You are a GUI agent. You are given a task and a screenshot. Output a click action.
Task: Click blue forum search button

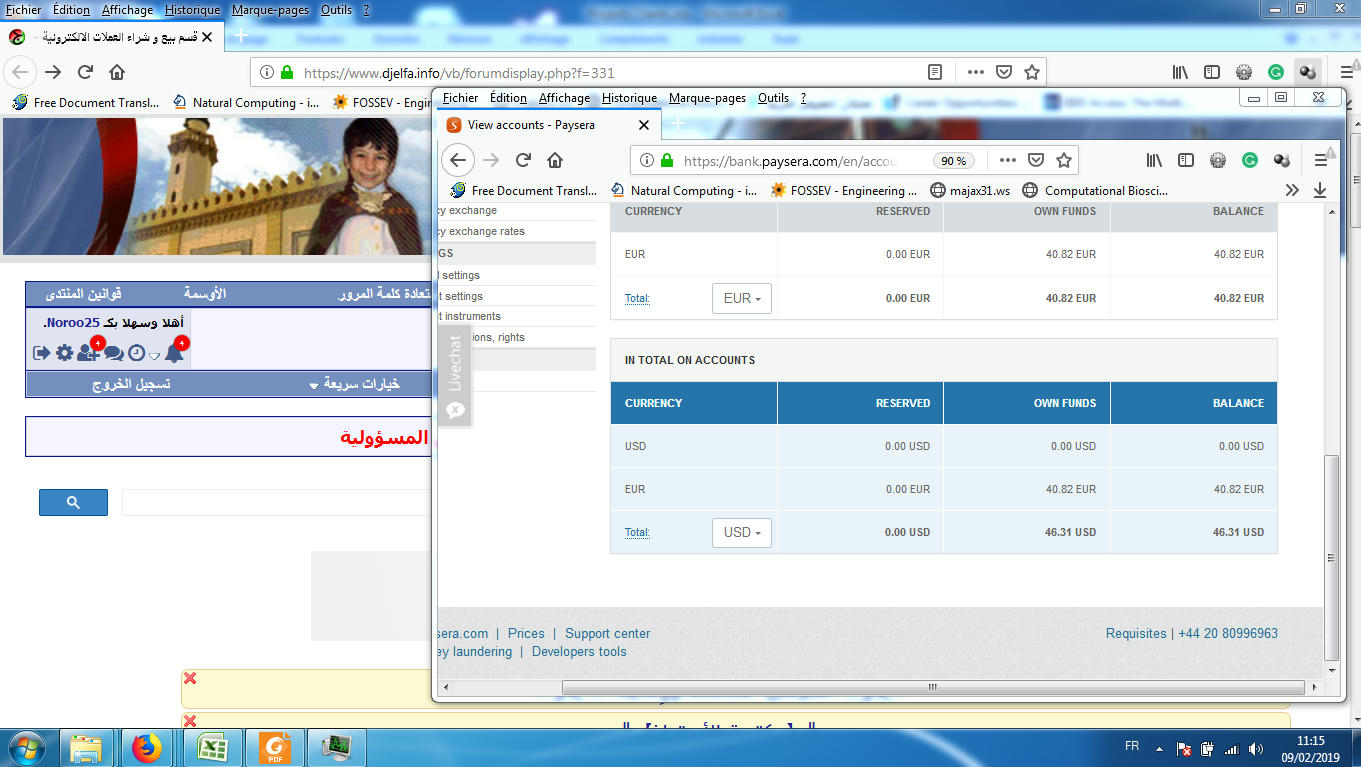coord(73,502)
